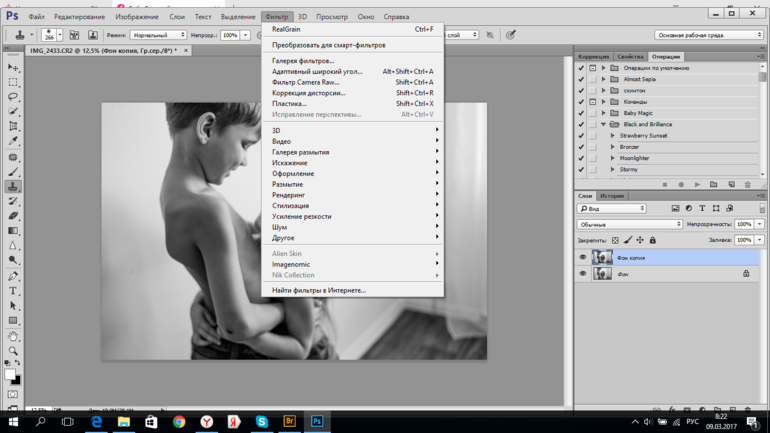Screen dimensions: 770x433
Task: Select the Lasso tool in the toolbar
Action: click(13, 97)
